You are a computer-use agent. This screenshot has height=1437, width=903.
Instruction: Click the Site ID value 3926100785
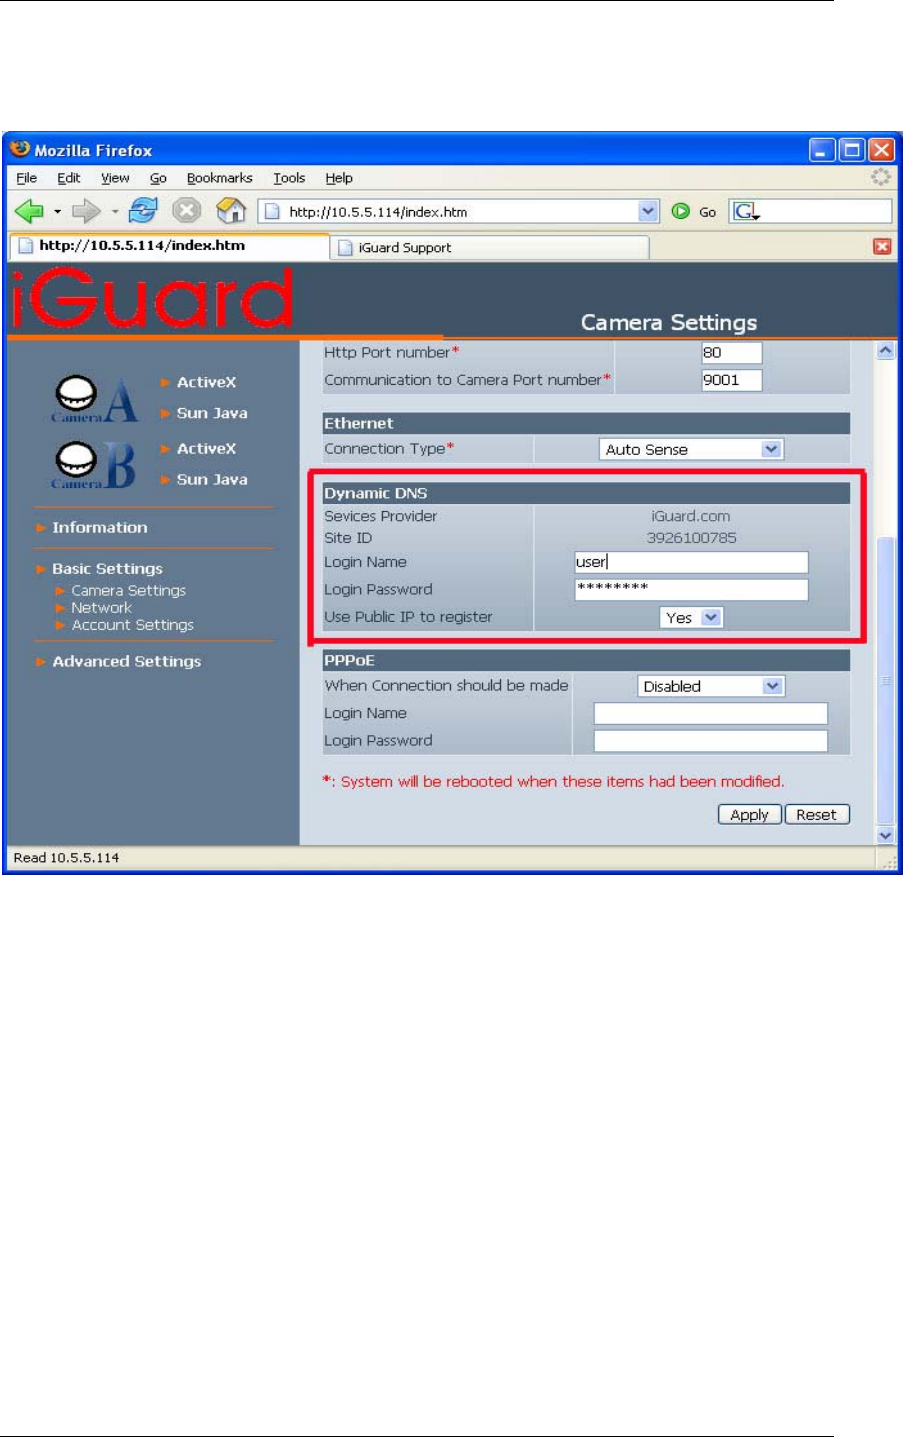[x=691, y=538]
